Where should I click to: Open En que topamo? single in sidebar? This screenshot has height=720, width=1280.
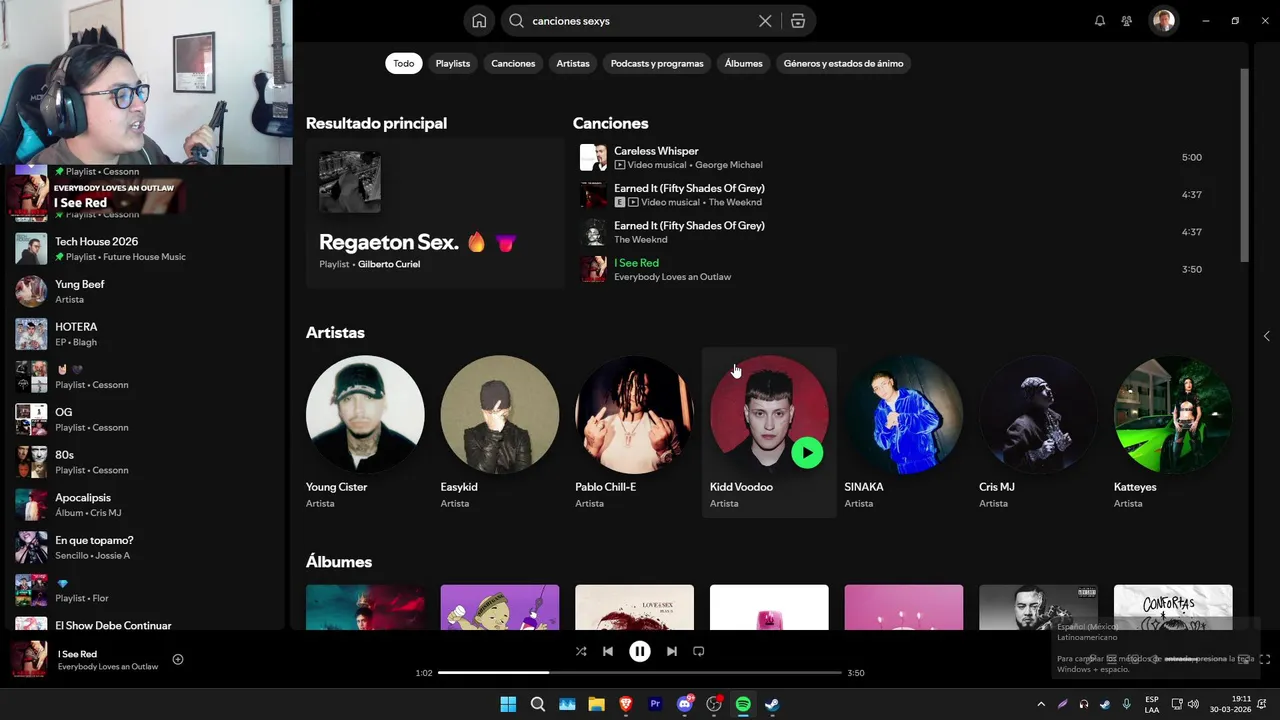tap(145, 547)
